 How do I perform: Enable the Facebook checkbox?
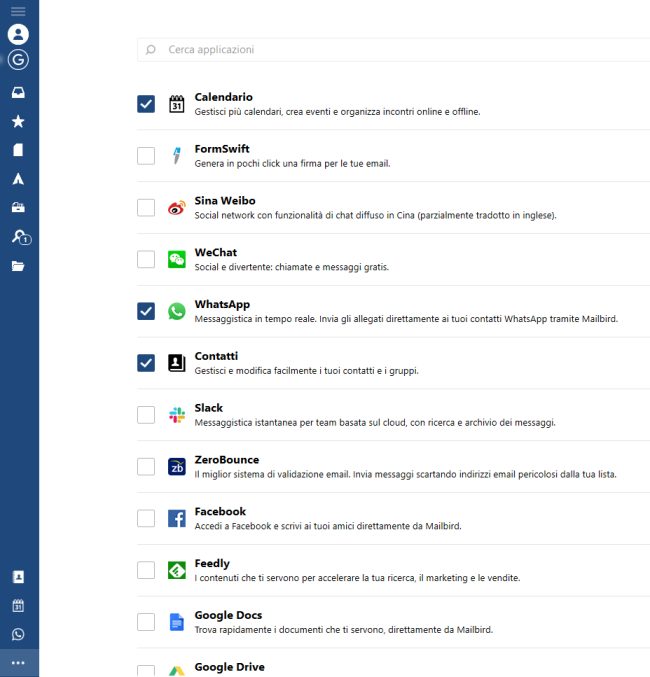tap(146, 519)
